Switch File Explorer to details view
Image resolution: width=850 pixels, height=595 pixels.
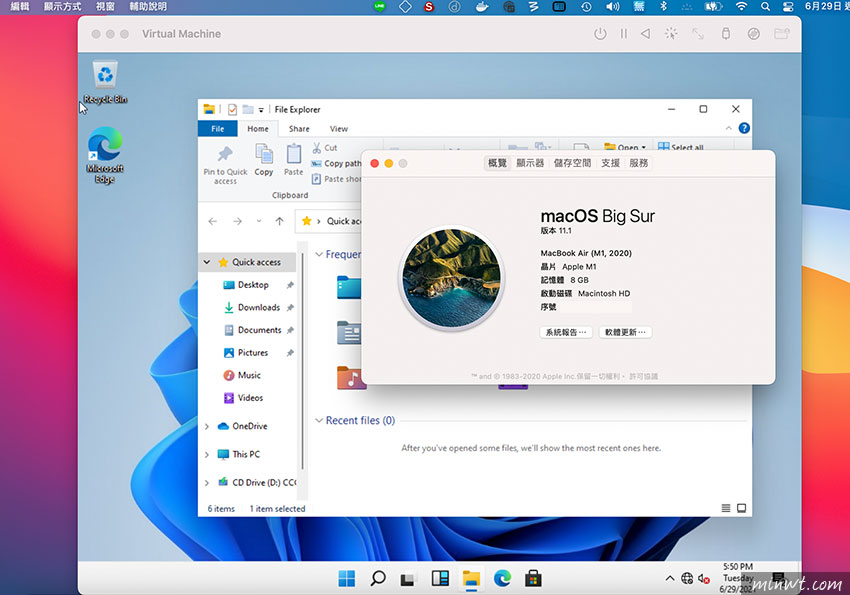coord(726,508)
